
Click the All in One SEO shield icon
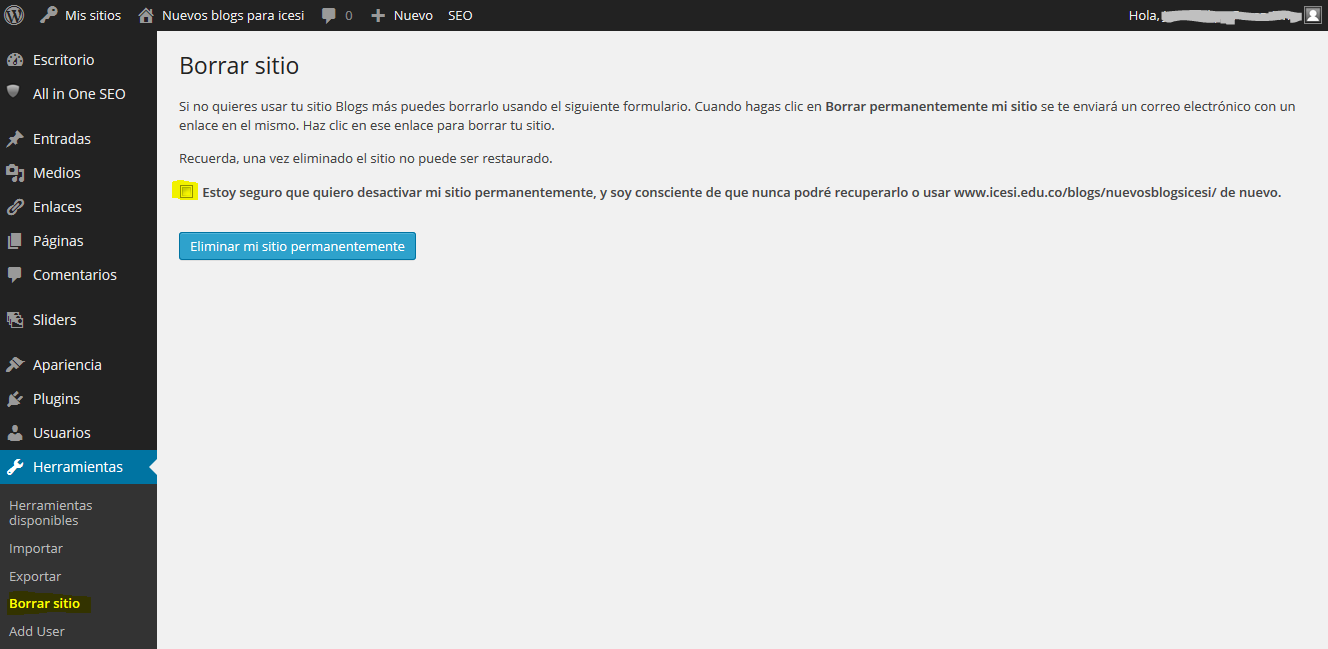click(x=14, y=92)
